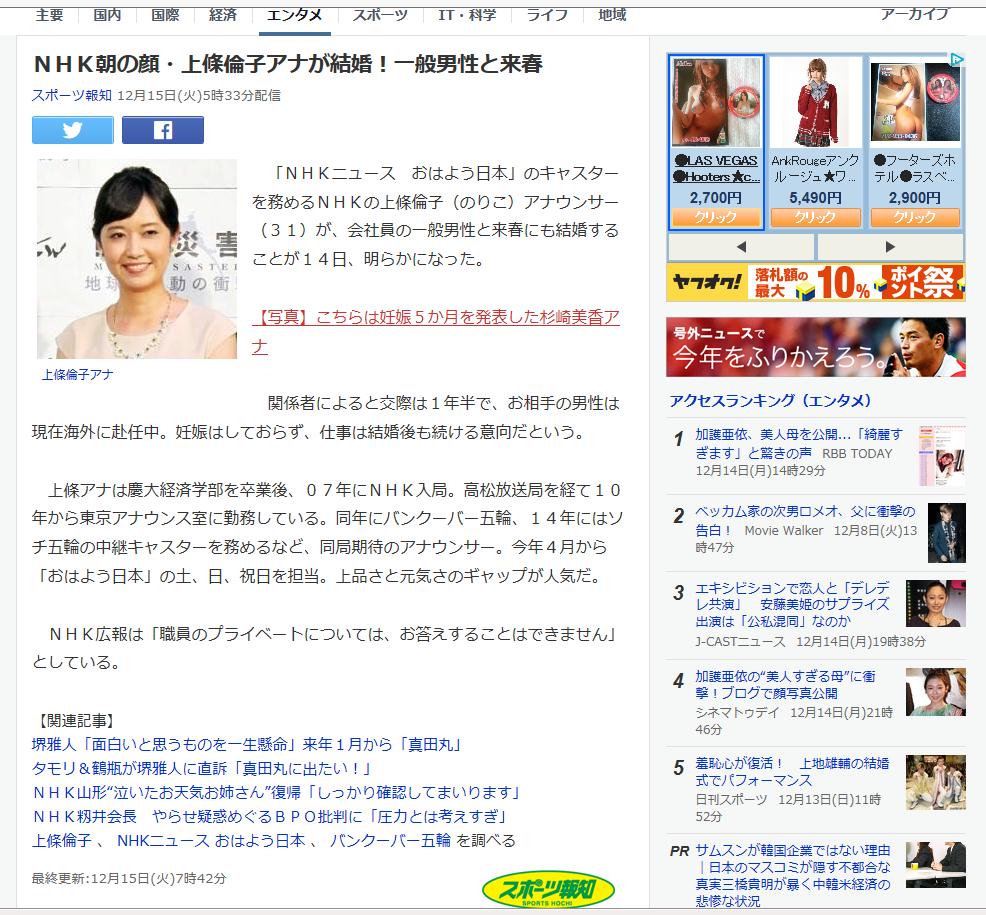Select the エンタメ tab
The width and height of the screenshot is (986, 915).
coord(294,15)
